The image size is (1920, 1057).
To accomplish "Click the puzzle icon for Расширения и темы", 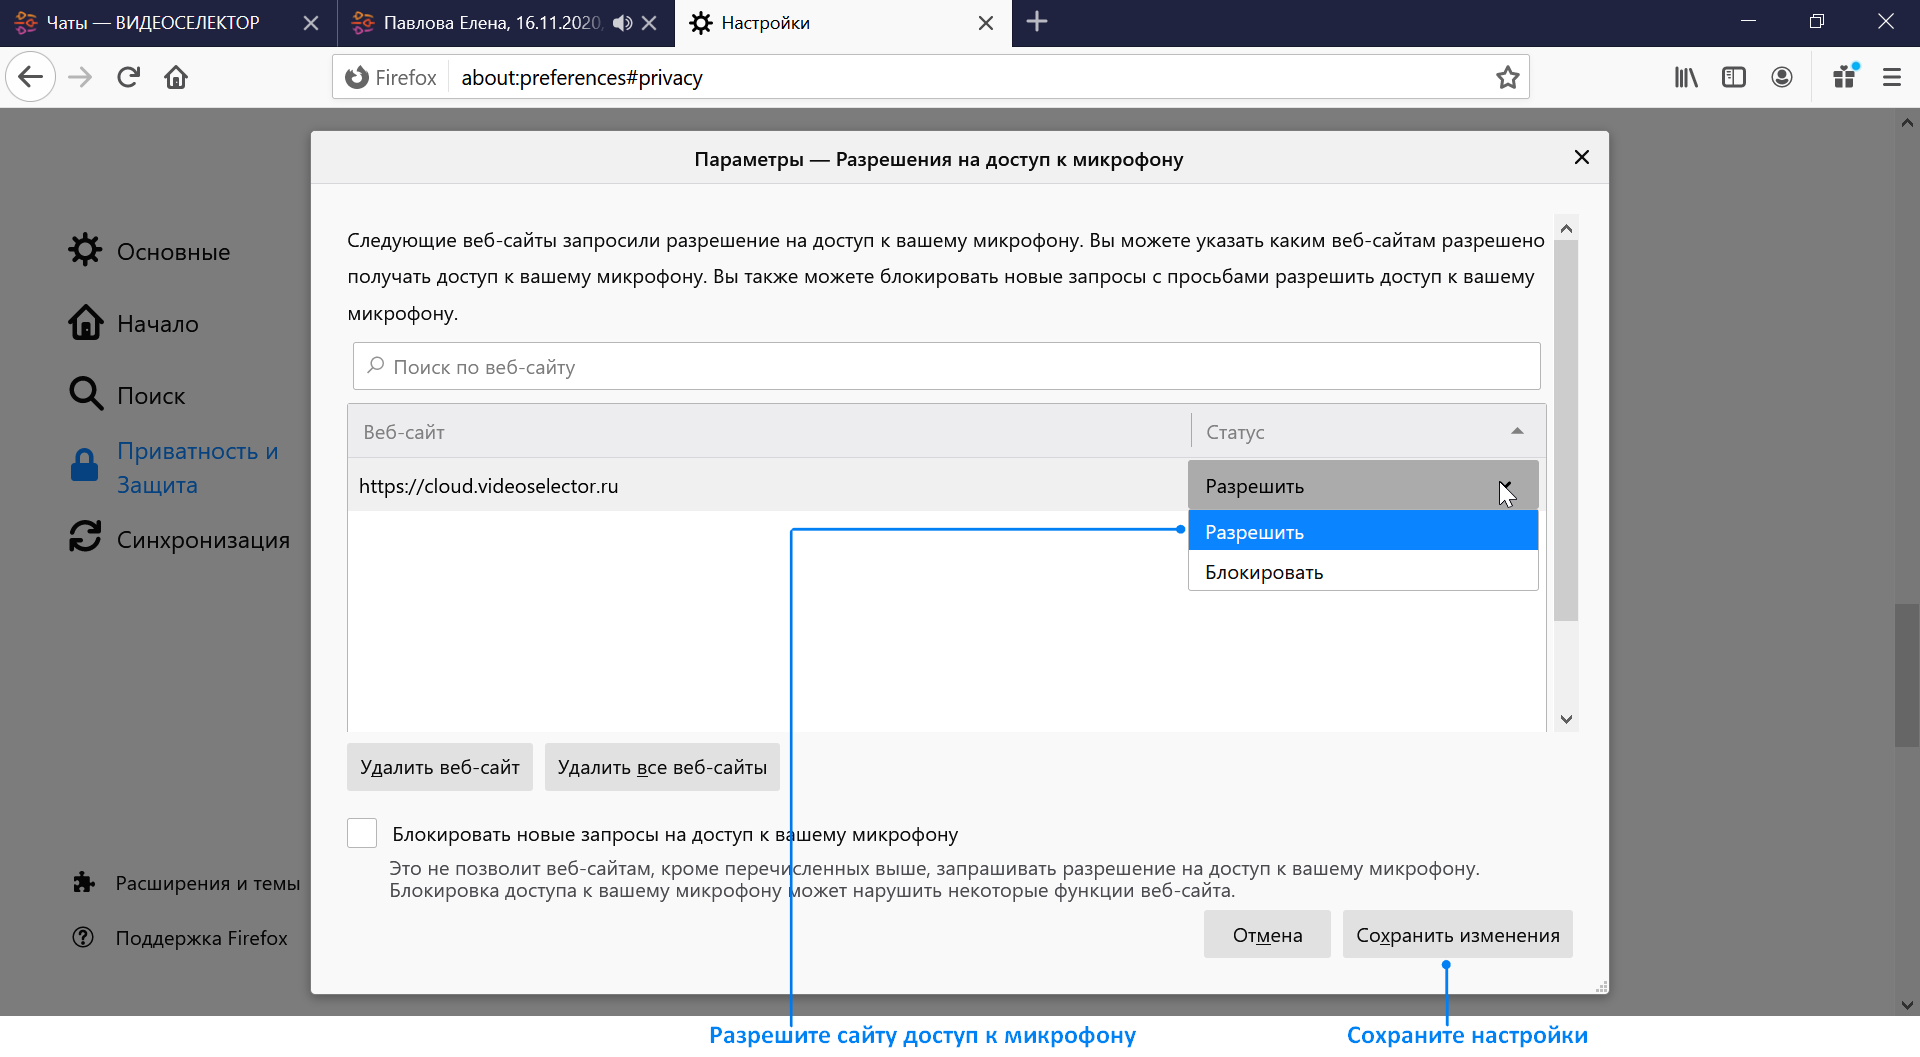I will pyautogui.click(x=84, y=882).
